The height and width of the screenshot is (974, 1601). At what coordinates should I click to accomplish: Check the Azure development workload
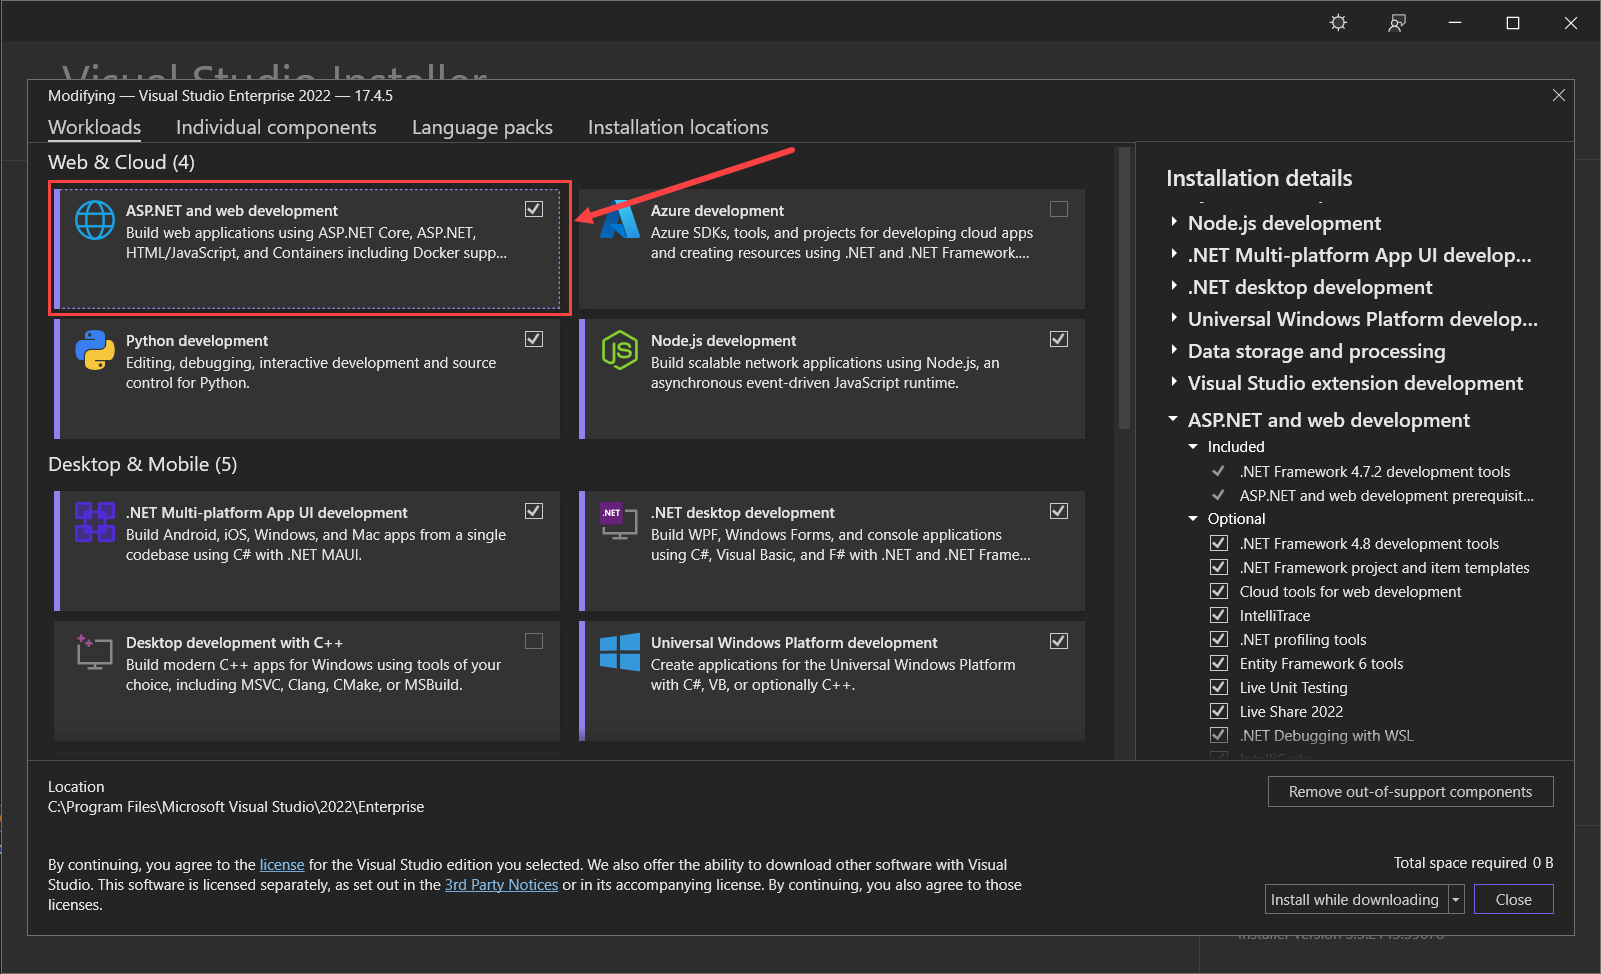1059,209
